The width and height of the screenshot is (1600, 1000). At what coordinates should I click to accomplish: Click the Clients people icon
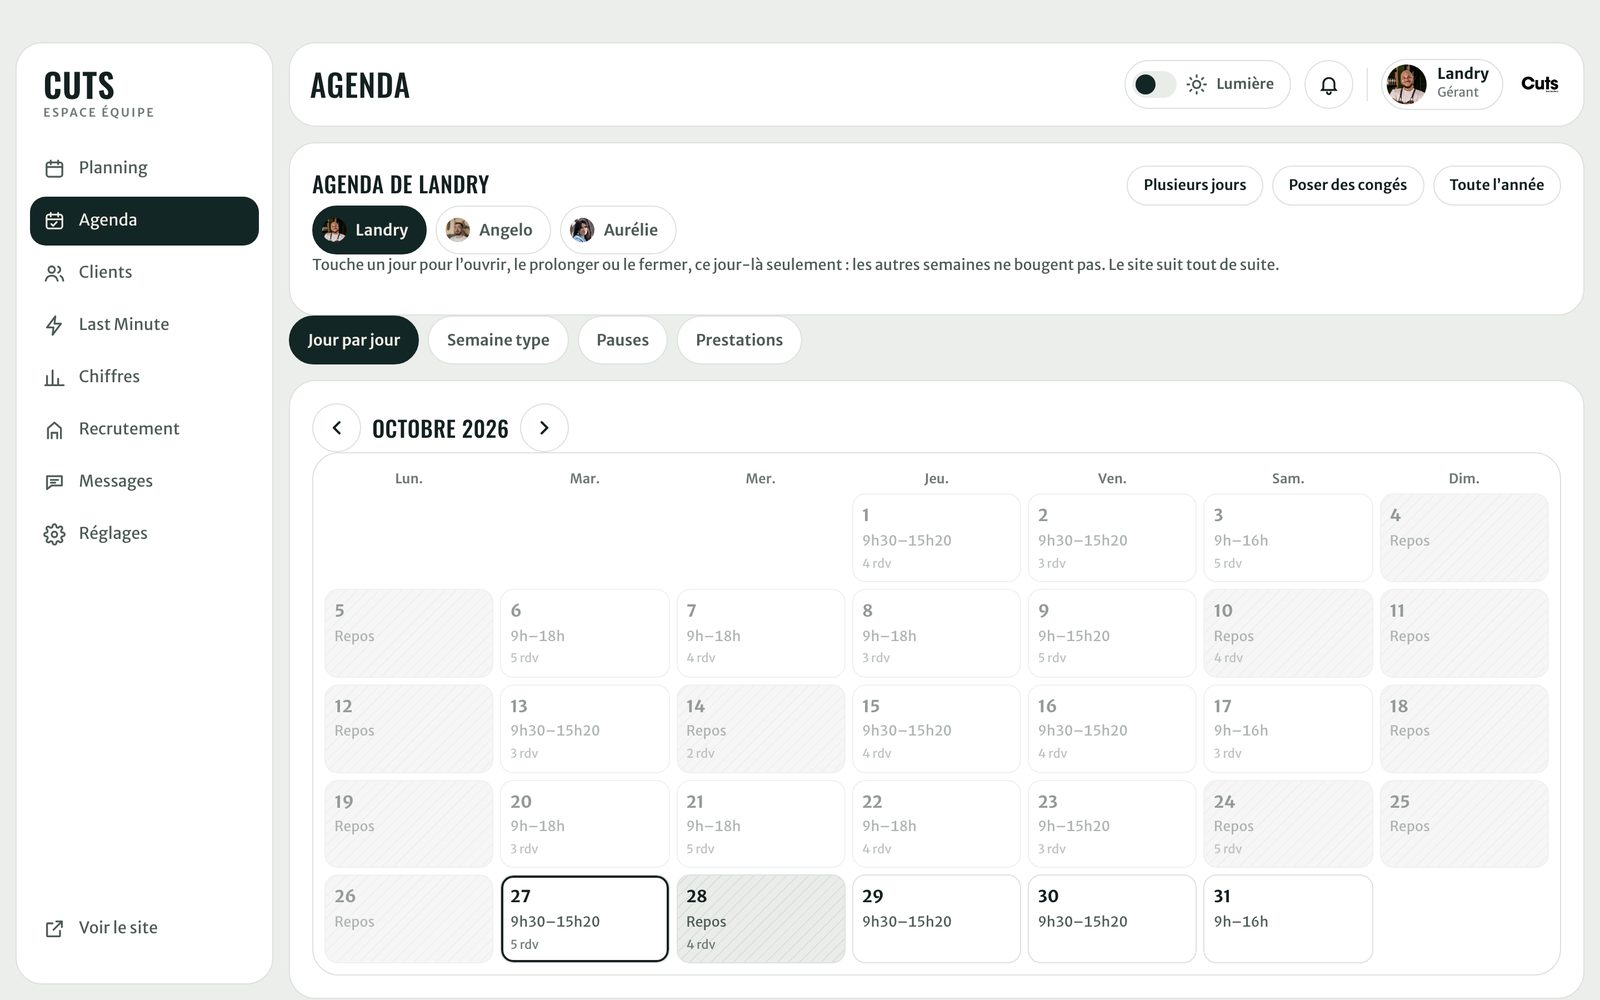(54, 273)
